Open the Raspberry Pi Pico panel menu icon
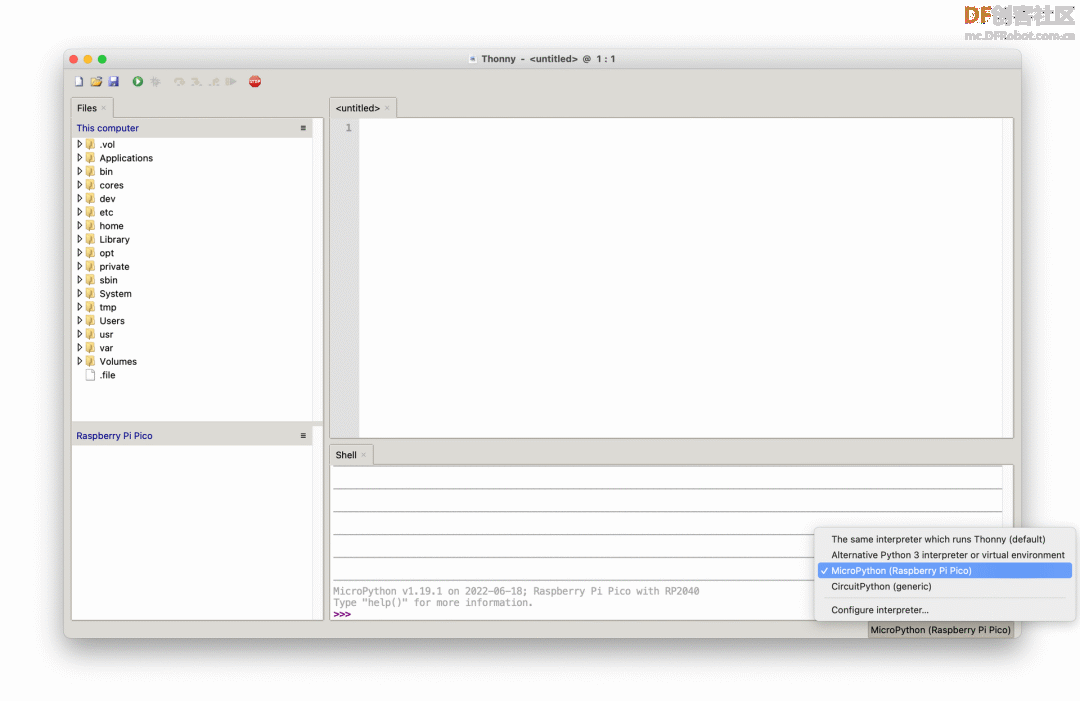 pos(303,436)
